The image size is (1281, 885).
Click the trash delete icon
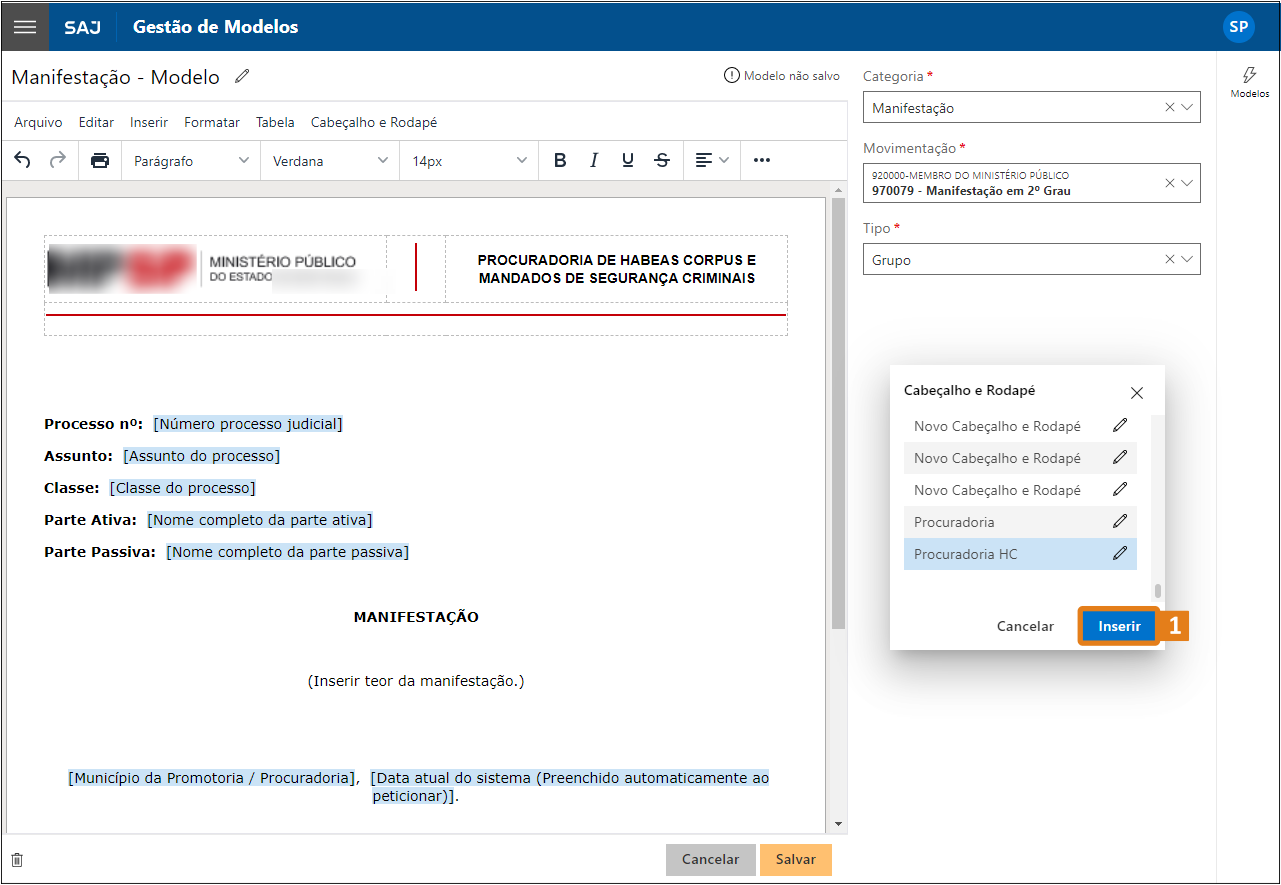tap(17, 860)
